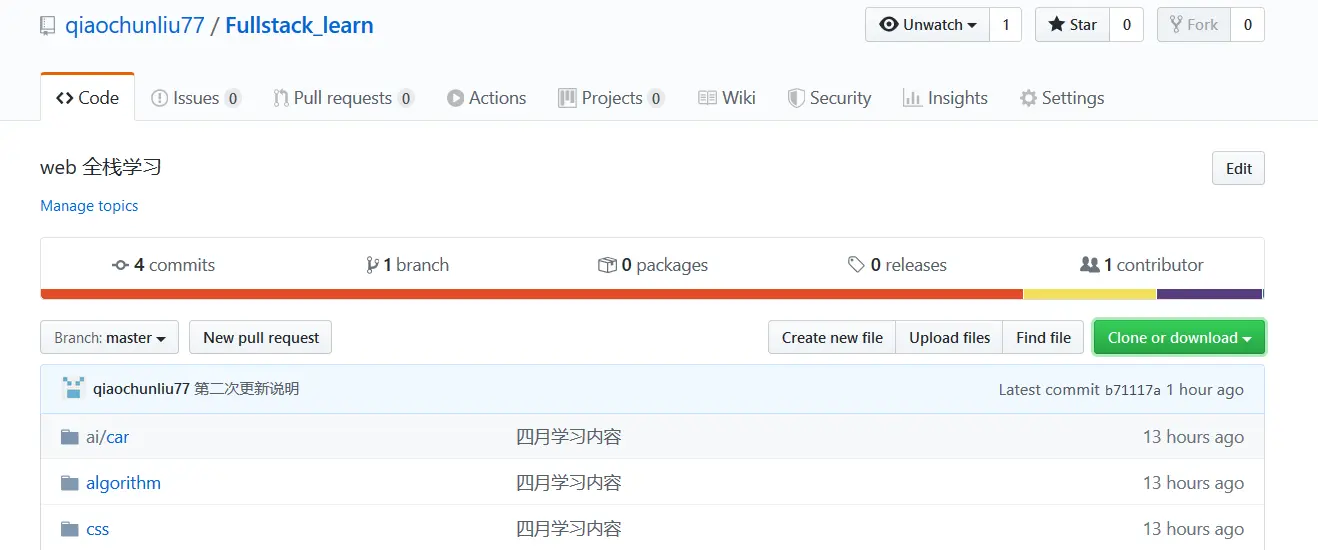Open the 四月学习内容 commit message in the algorithm row
This screenshot has width=1318, height=550.
[x=569, y=483]
